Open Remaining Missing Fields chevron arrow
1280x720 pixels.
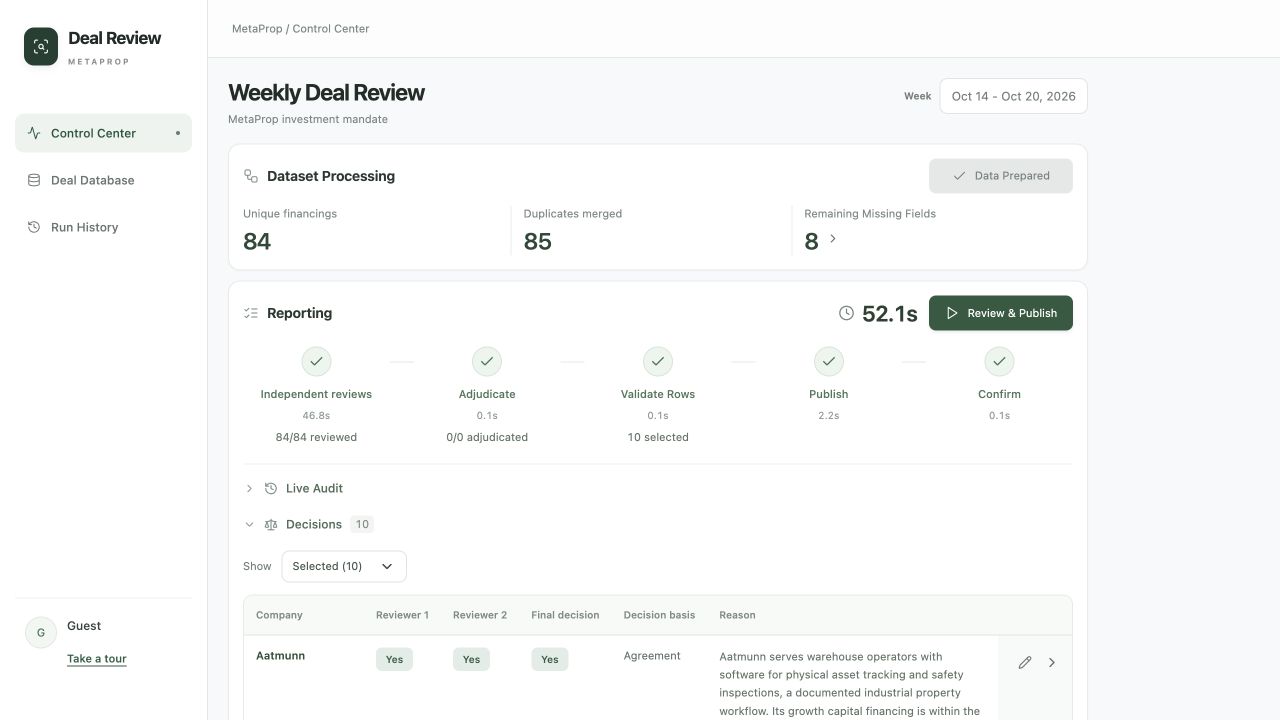(833, 239)
